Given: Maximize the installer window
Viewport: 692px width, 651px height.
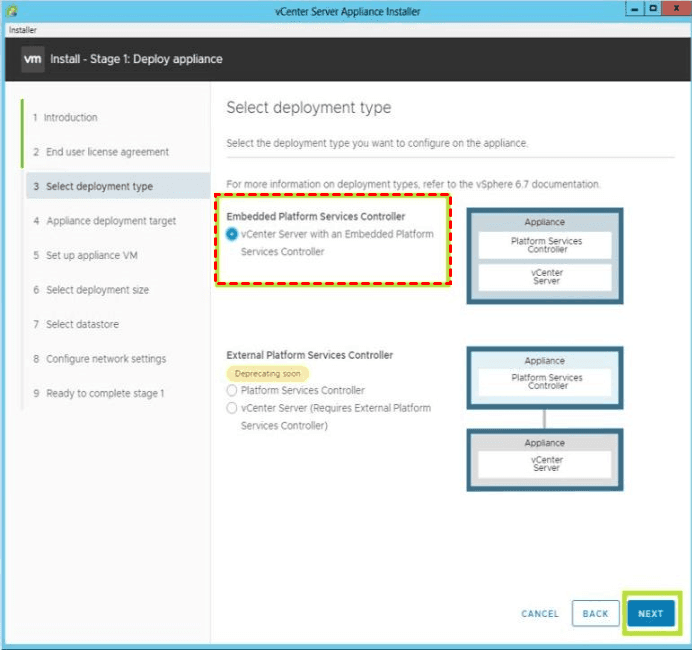Looking at the screenshot, I should (x=653, y=9).
